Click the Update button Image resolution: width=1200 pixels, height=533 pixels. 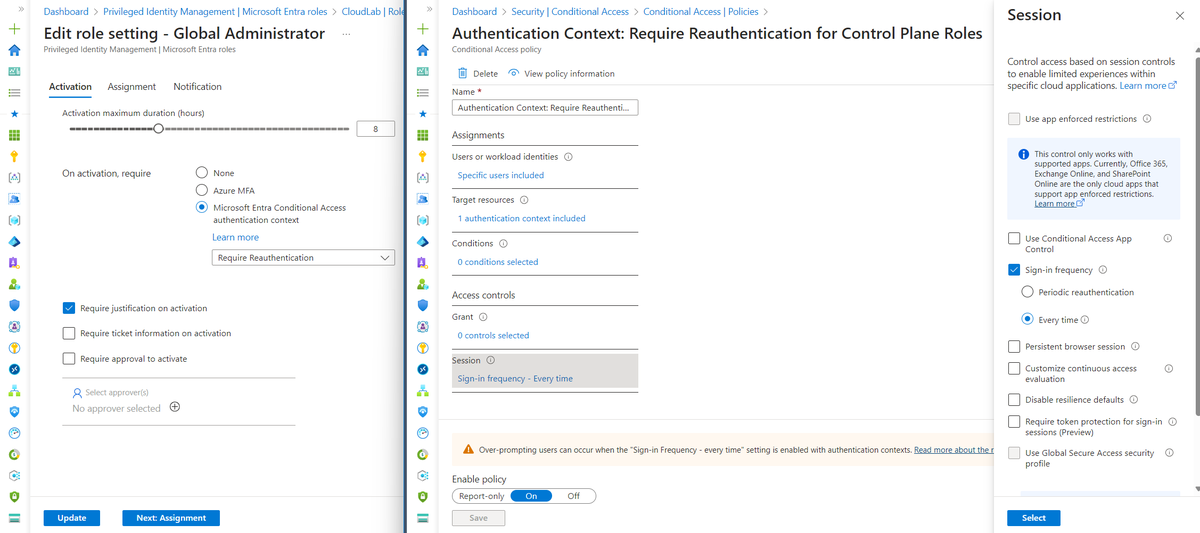tap(72, 518)
